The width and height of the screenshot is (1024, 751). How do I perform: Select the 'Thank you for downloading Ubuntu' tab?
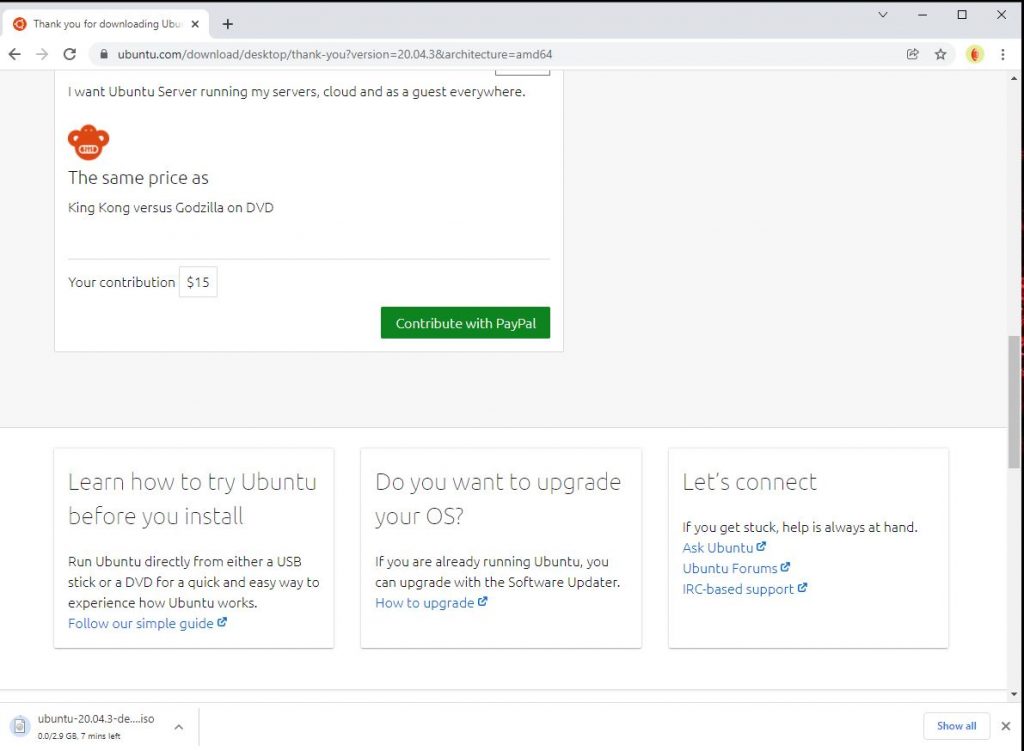[107, 24]
